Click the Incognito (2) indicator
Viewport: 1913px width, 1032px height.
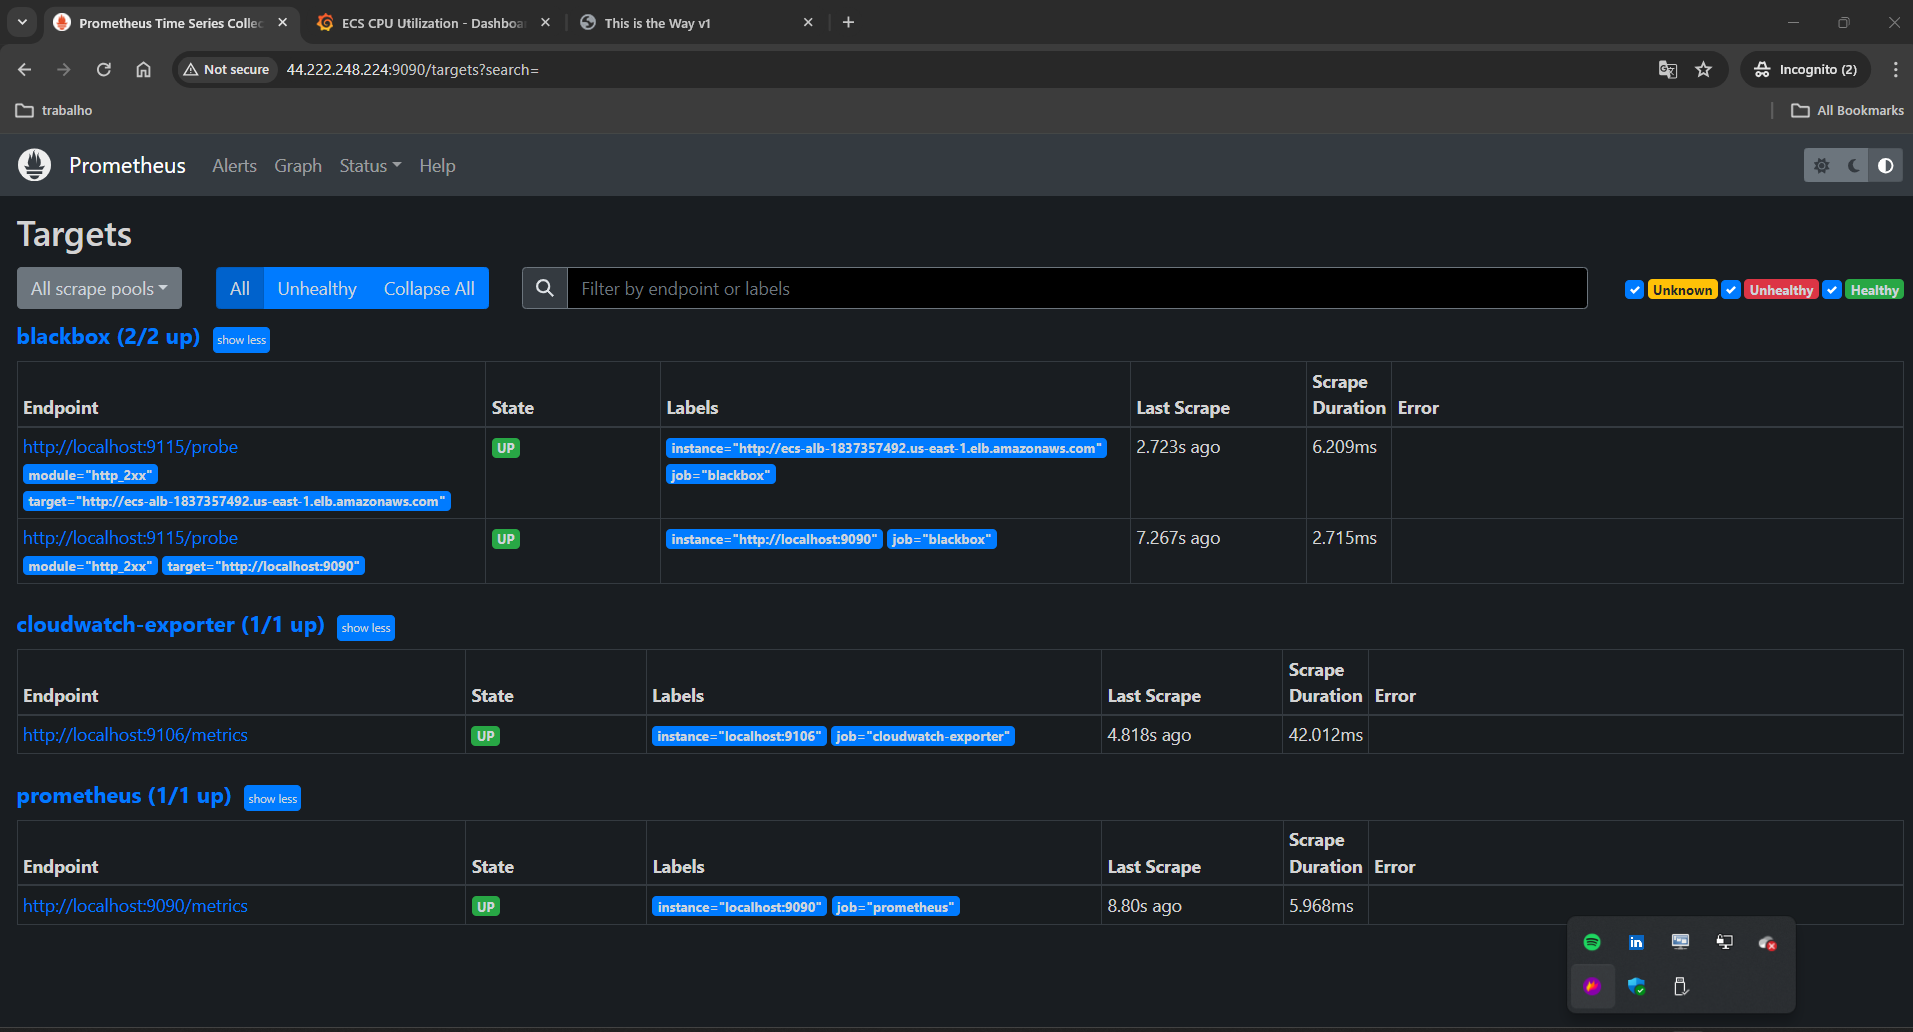tap(1806, 69)
